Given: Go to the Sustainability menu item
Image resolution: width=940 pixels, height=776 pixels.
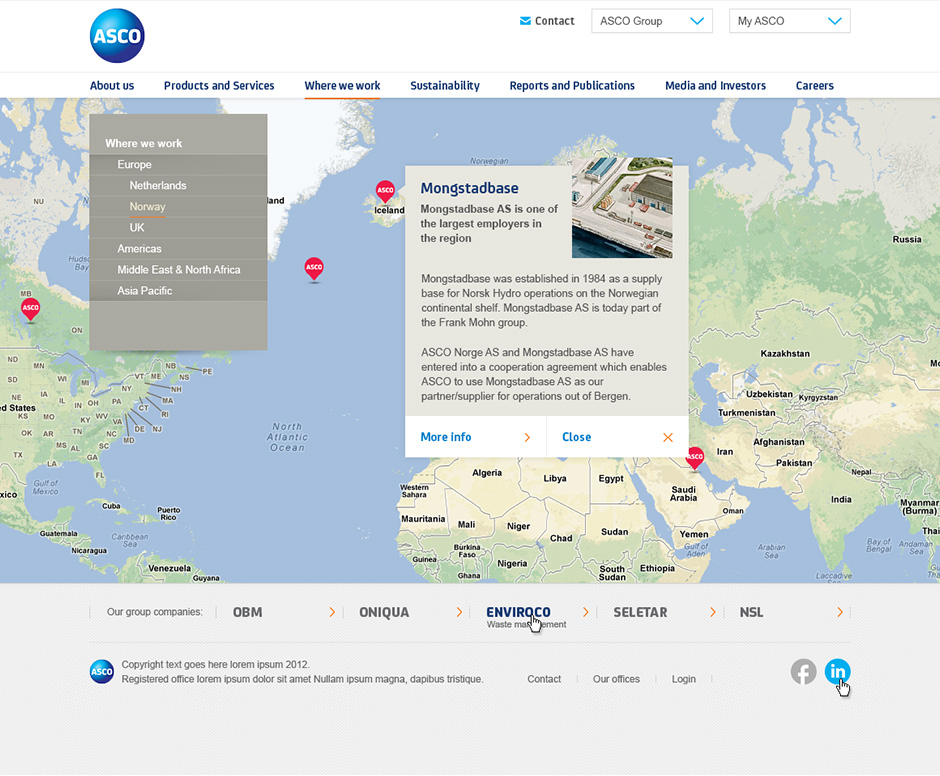Looking at the screenshot, I should (445, 86).
